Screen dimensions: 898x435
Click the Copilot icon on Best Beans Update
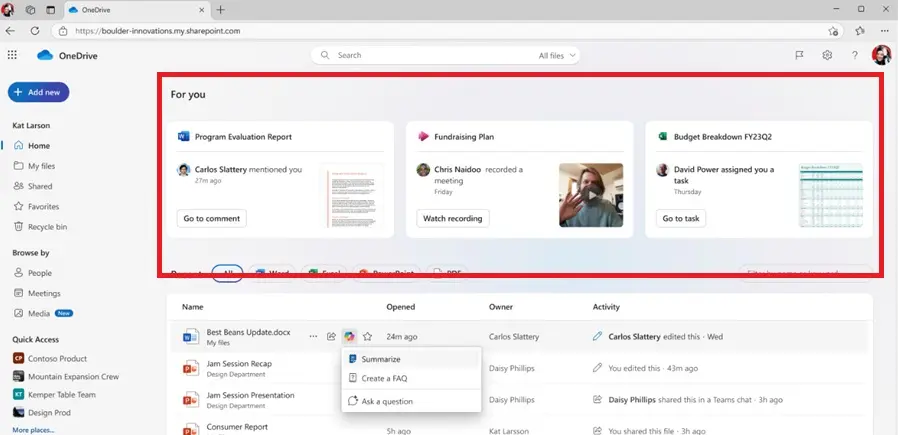coord(349,337)
